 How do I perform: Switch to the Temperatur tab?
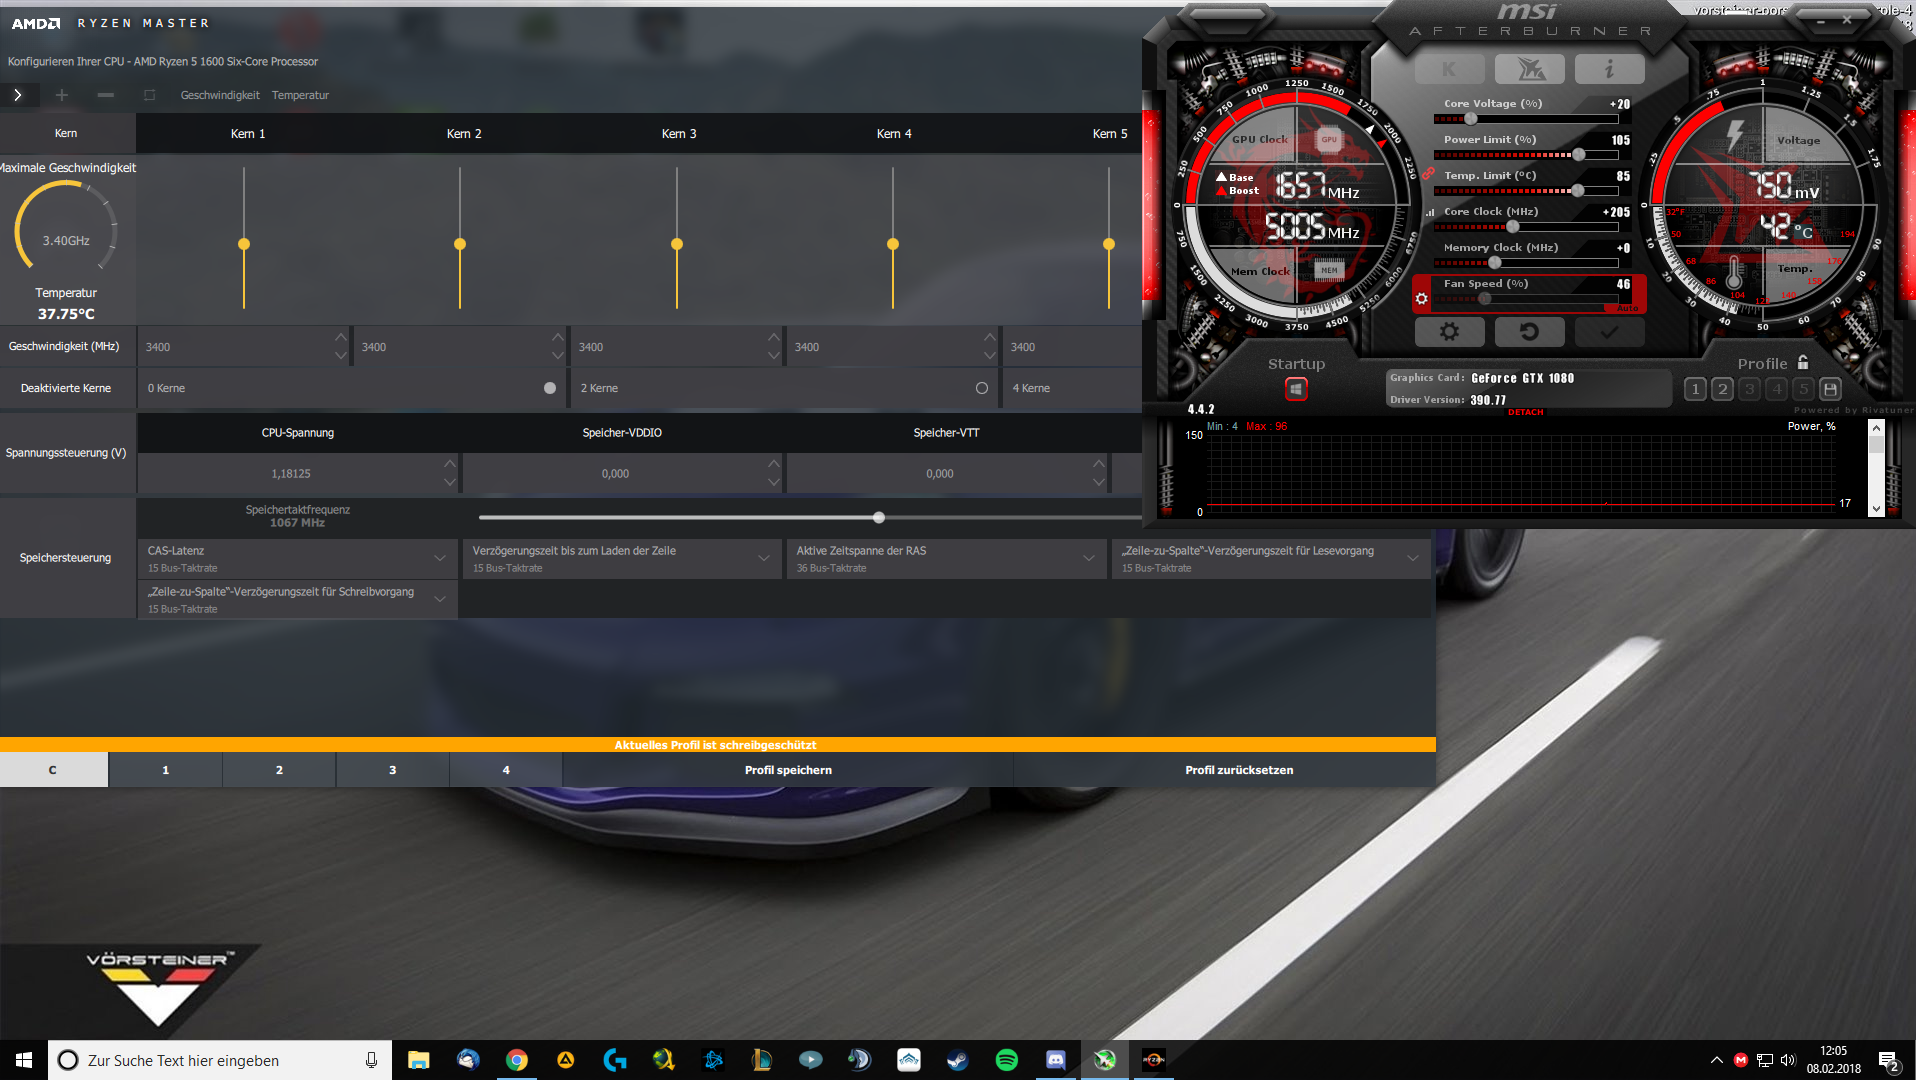coord(300,95)
